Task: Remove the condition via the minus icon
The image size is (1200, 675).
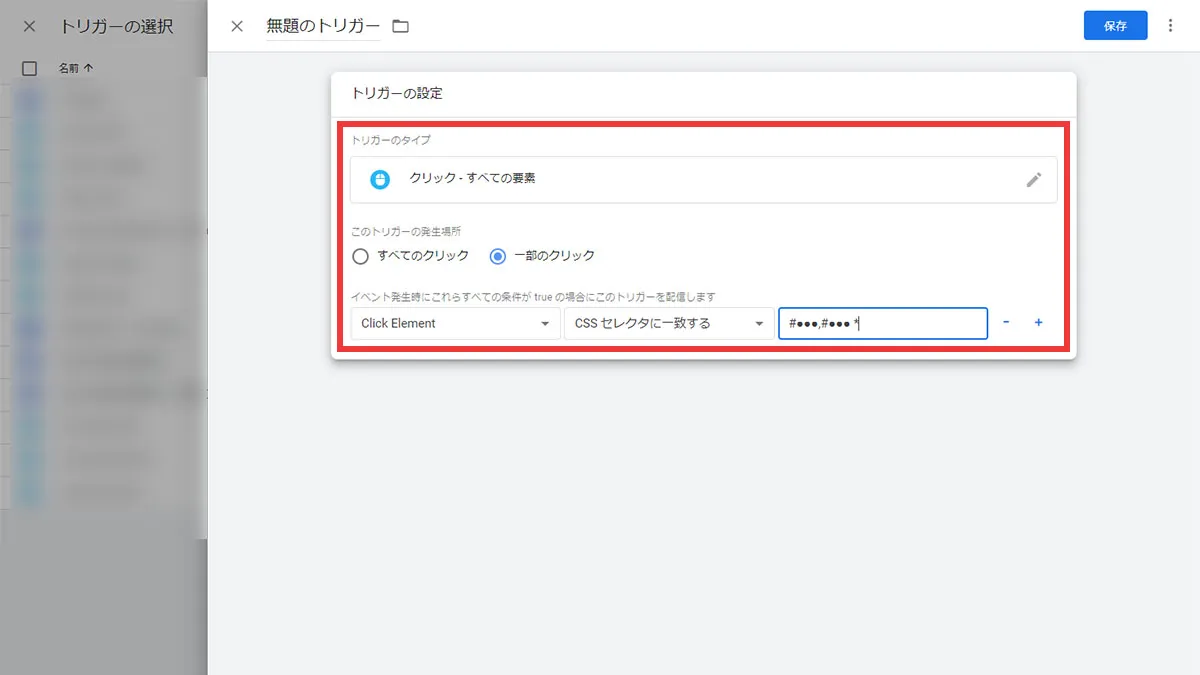Action: tap(1006, 323)
